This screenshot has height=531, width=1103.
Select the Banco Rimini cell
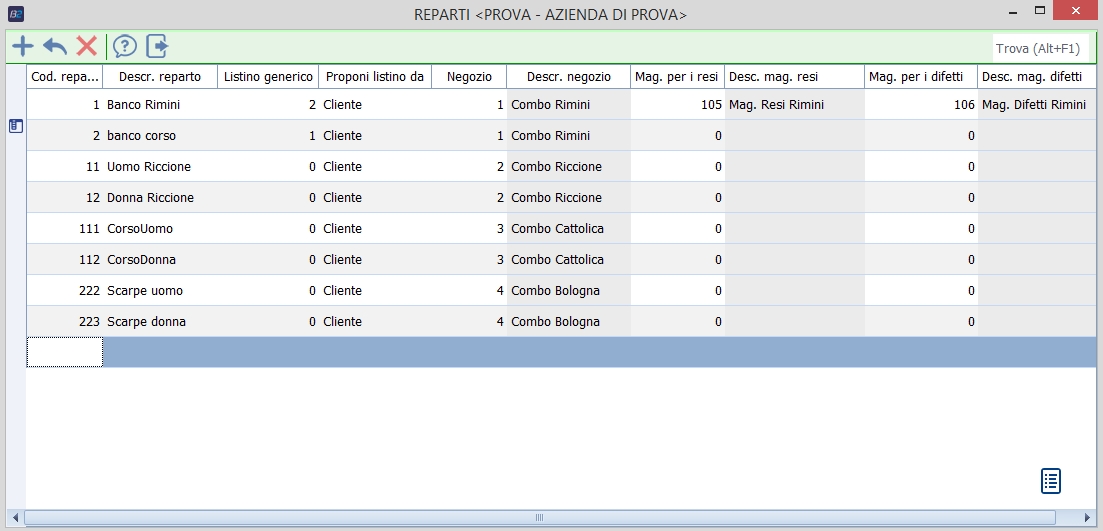[x=160, y=105]
